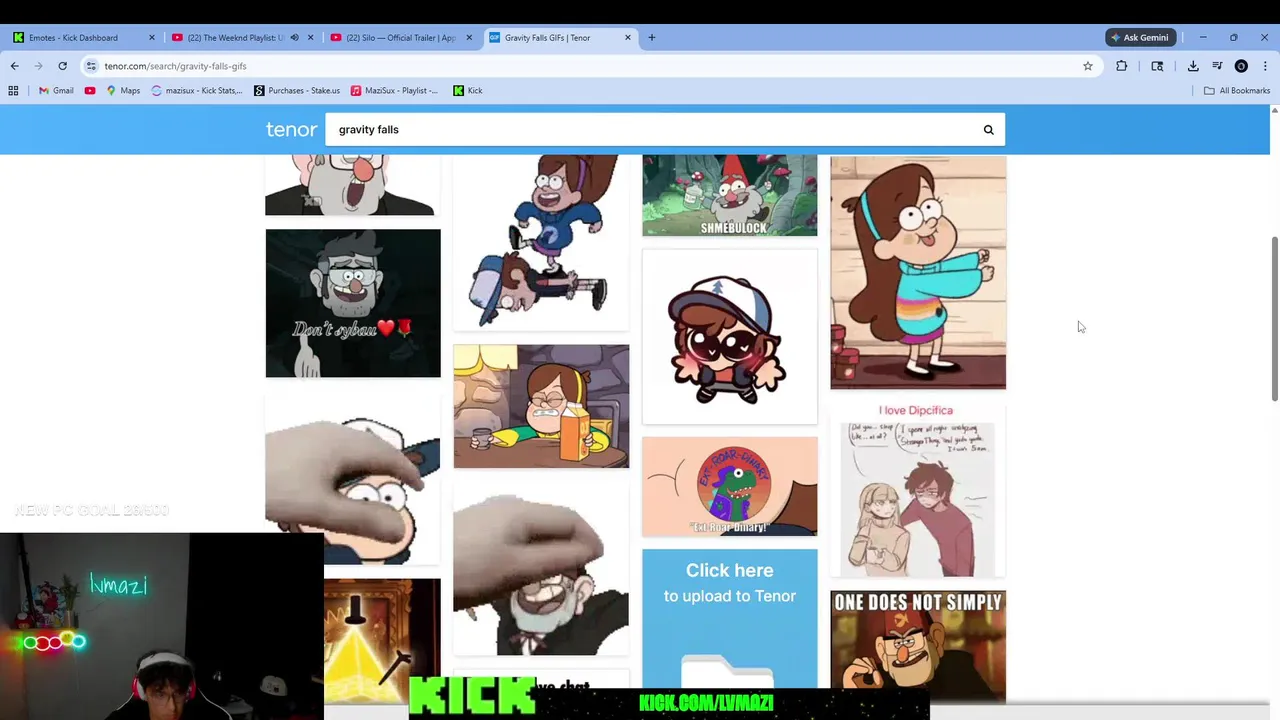Viewport: 1280px width, 720px height.
Task: Go back to previous page
Action: click(14, 66)
